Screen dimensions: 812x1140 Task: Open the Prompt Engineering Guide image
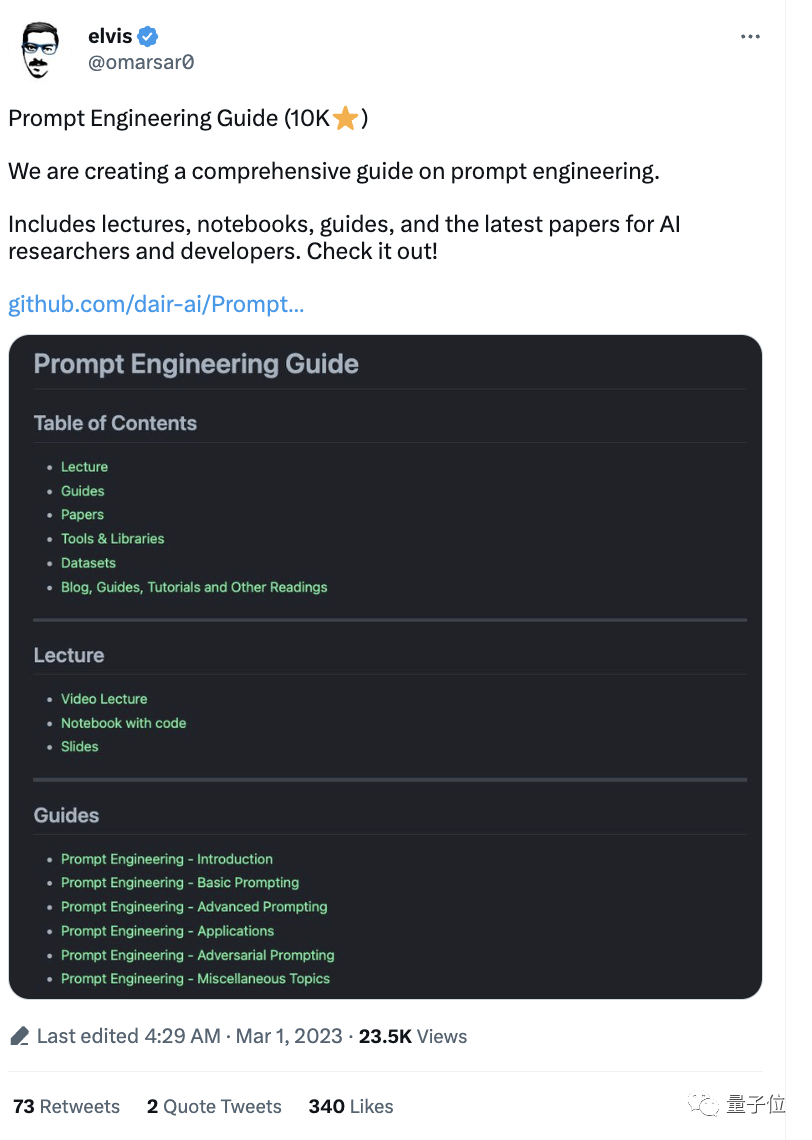click(385, 667)
